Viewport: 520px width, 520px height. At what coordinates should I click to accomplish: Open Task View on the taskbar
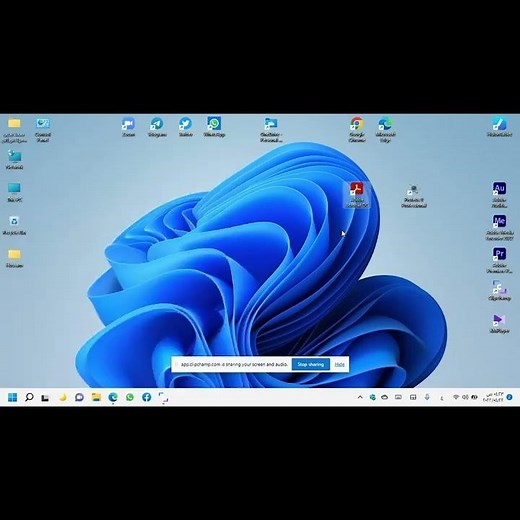click(45, 397)
